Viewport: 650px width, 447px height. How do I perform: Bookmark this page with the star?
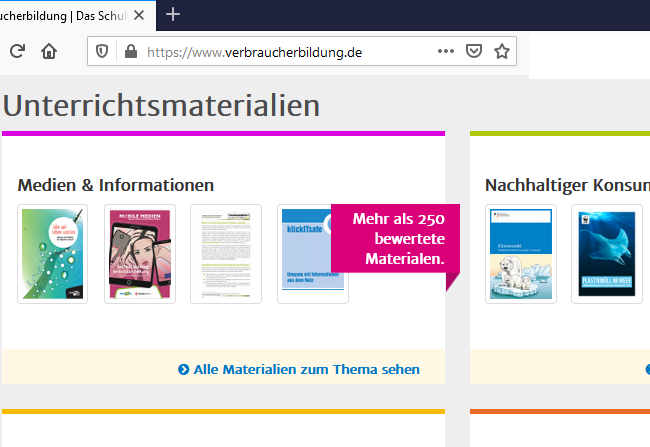tap(502, 52)
